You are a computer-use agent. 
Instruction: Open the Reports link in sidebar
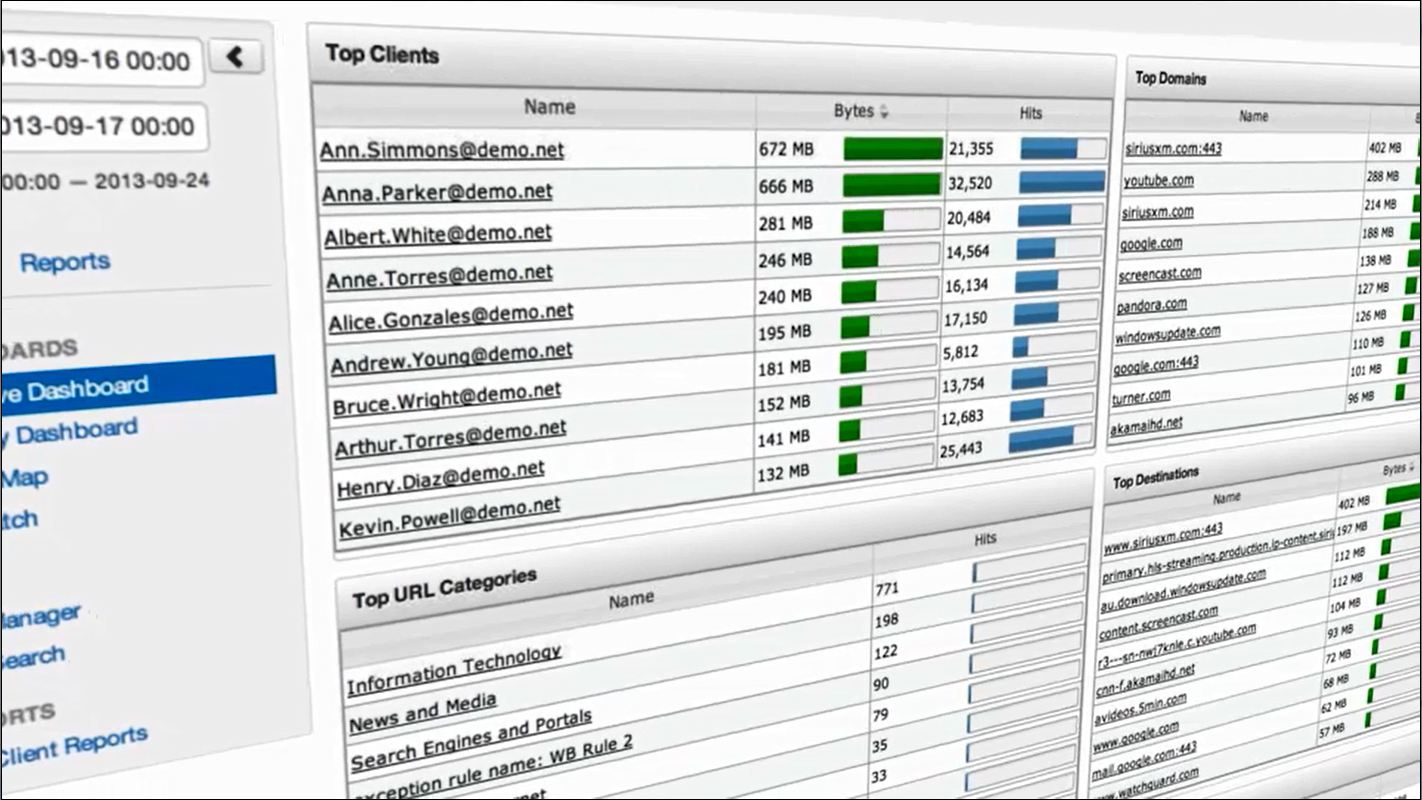(x=65, y=263)
